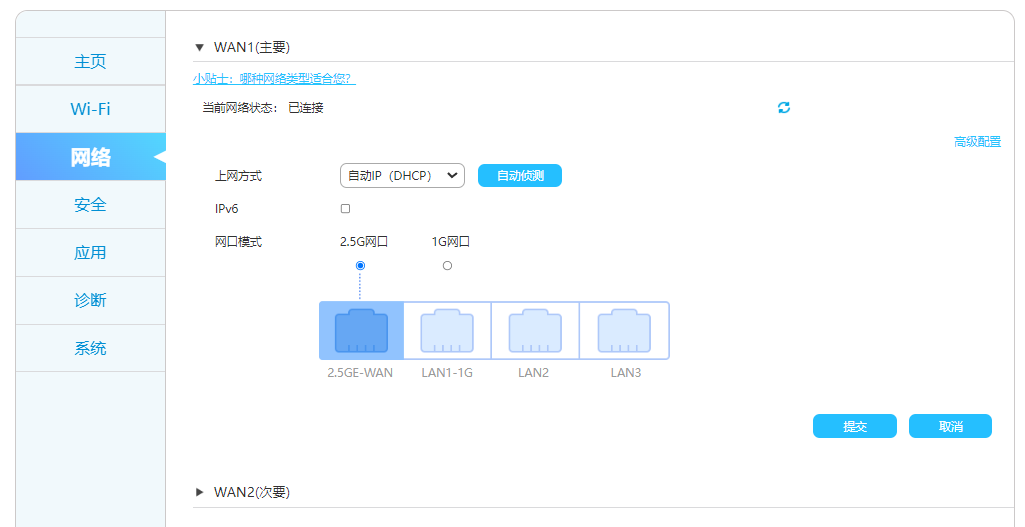Click the 提交 button

tap(854, 426)
